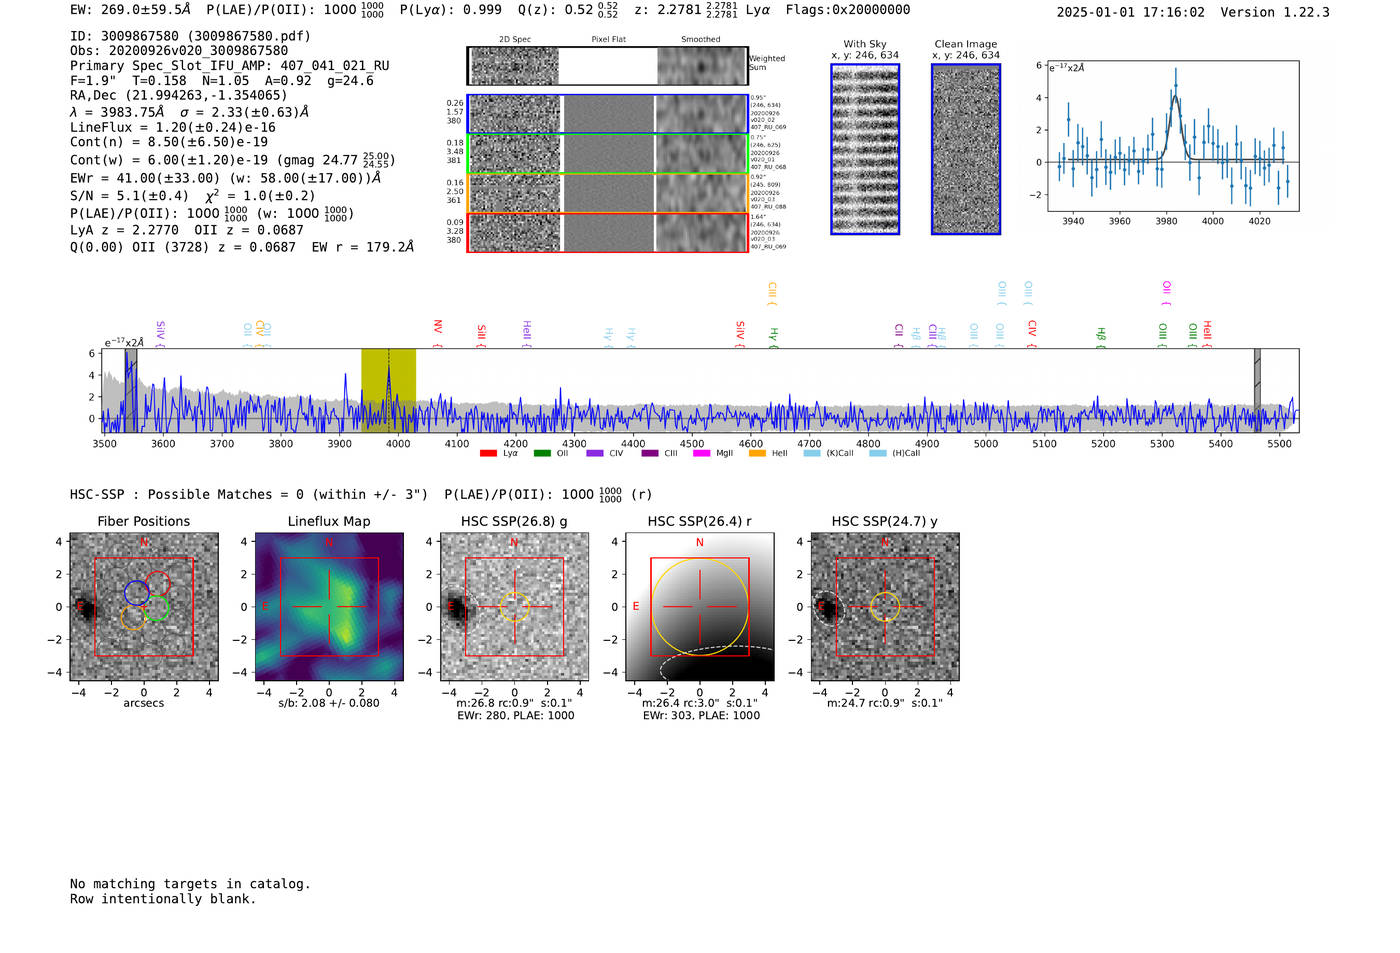Click the purple CIV legend swatch
The image size is (1400, 953).
pyautogui.click(x=595, y=454)
